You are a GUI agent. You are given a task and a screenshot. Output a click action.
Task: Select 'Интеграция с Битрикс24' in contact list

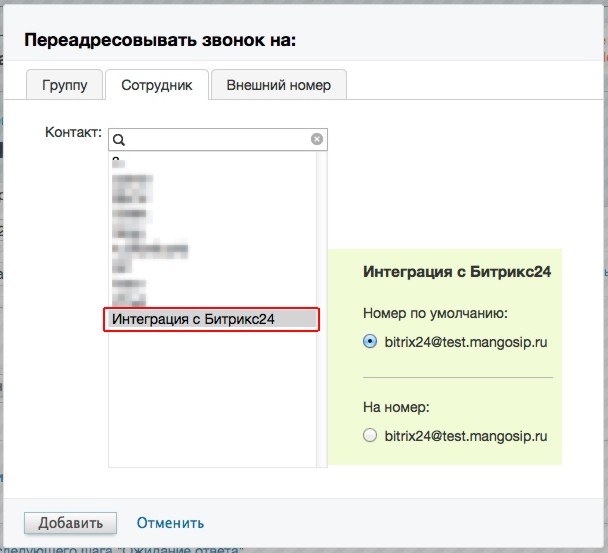click(x=211, y=319)
